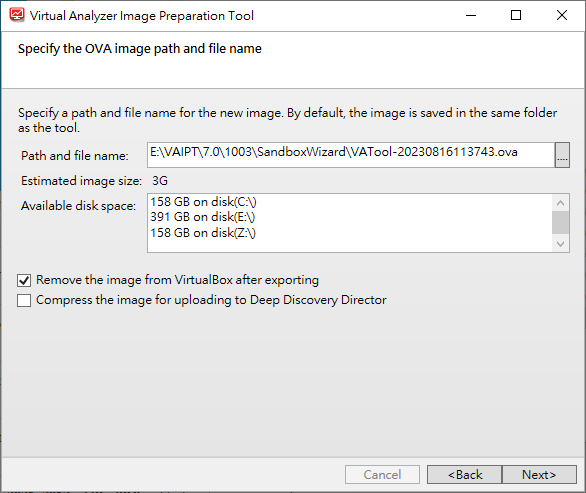586x493 pixels.
Task: Click the disk space list scroll up arrow
Action: (x=560, y=203)
